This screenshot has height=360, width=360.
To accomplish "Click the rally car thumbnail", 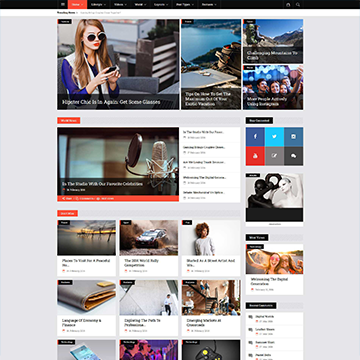I will (x=149, y=238).
